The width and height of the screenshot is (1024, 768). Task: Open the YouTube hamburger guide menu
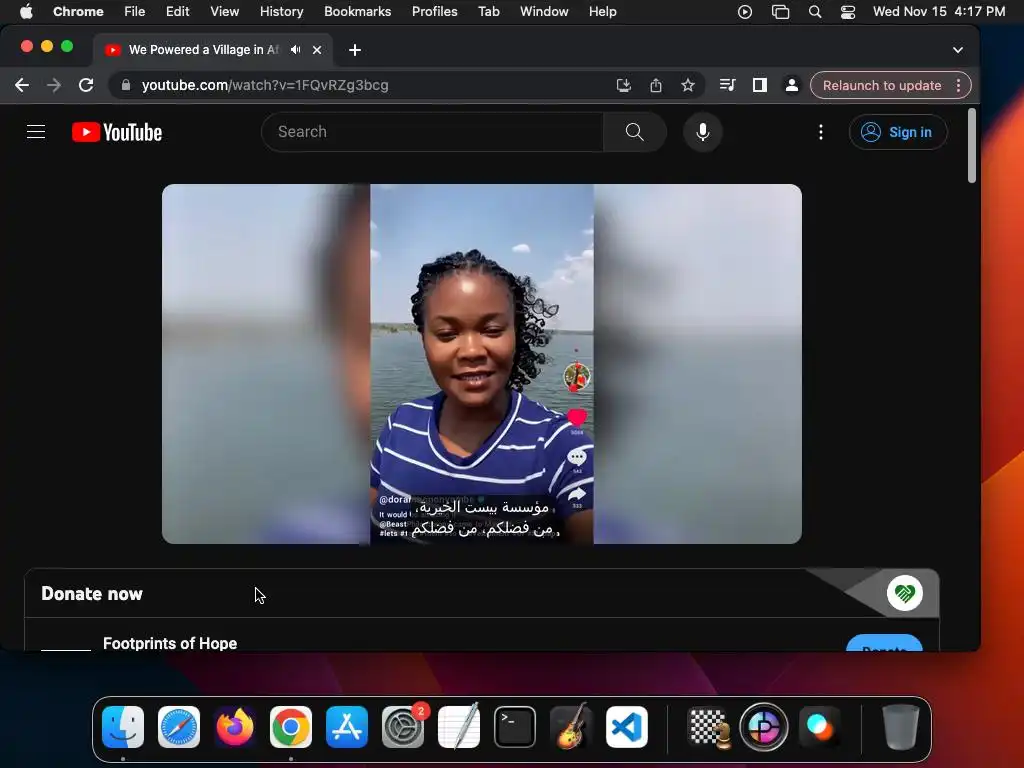tap(36, 132)
